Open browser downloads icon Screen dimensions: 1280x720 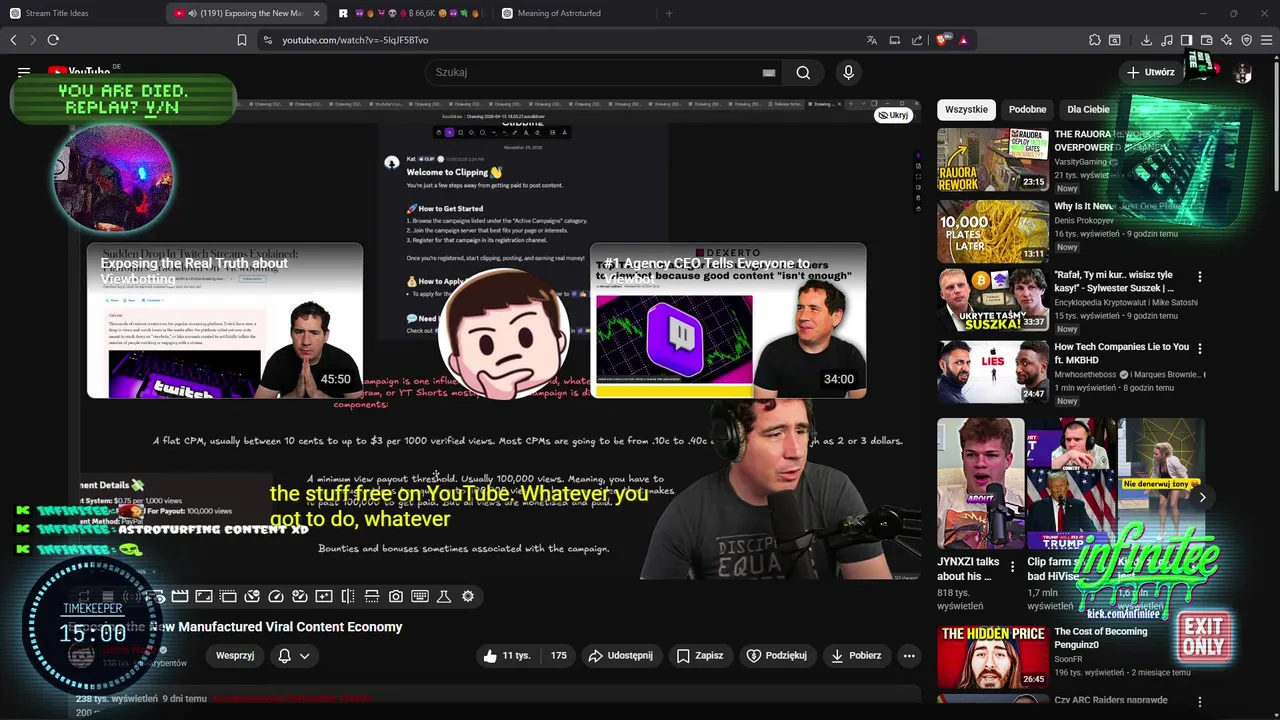click(1146, 40)
